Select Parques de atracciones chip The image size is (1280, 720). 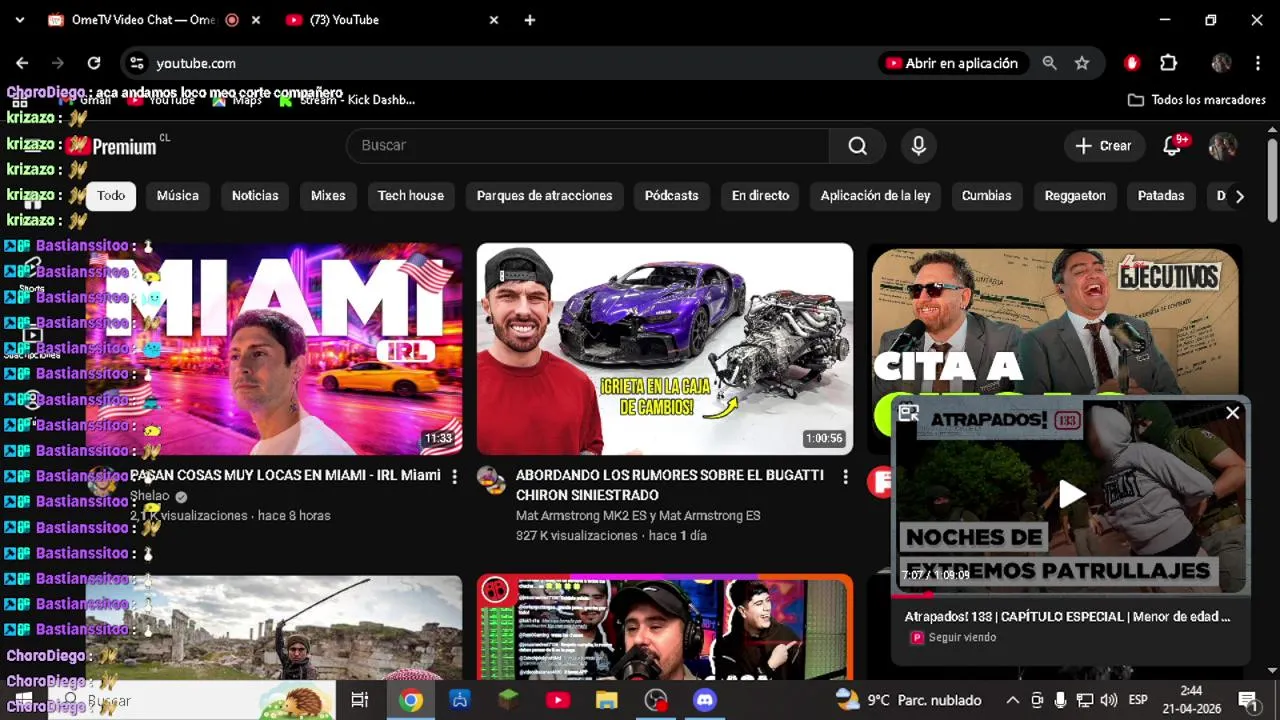pyautogui.click(x=544, y=196)
